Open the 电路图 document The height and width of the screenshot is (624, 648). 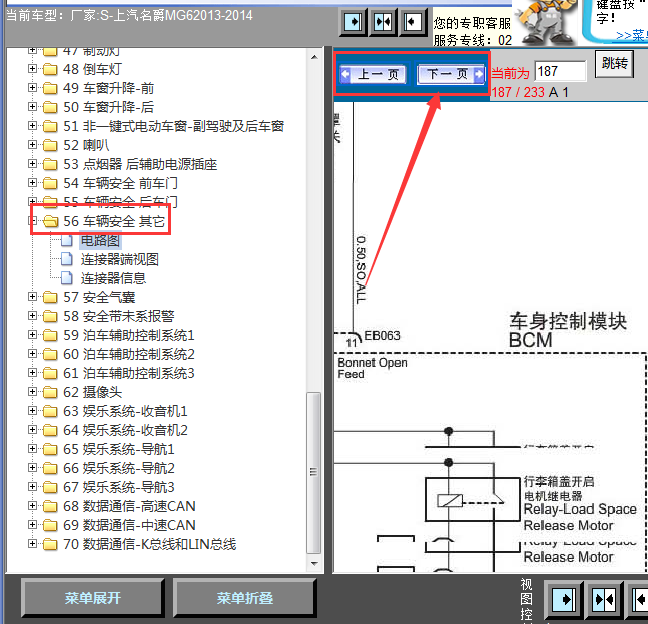pos(100,241)
